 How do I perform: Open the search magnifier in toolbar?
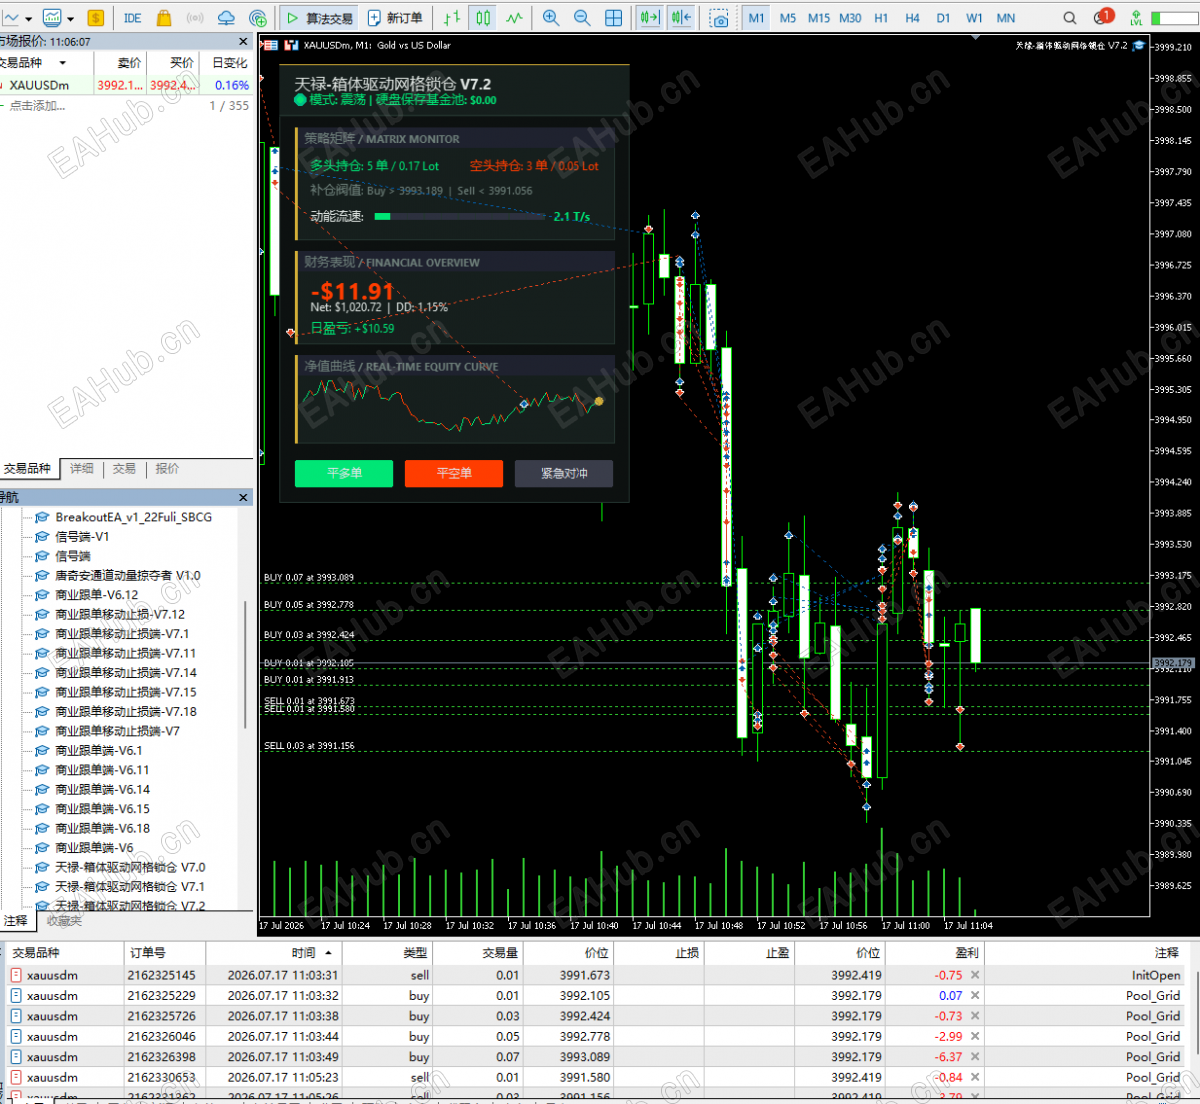point(1070,18)
